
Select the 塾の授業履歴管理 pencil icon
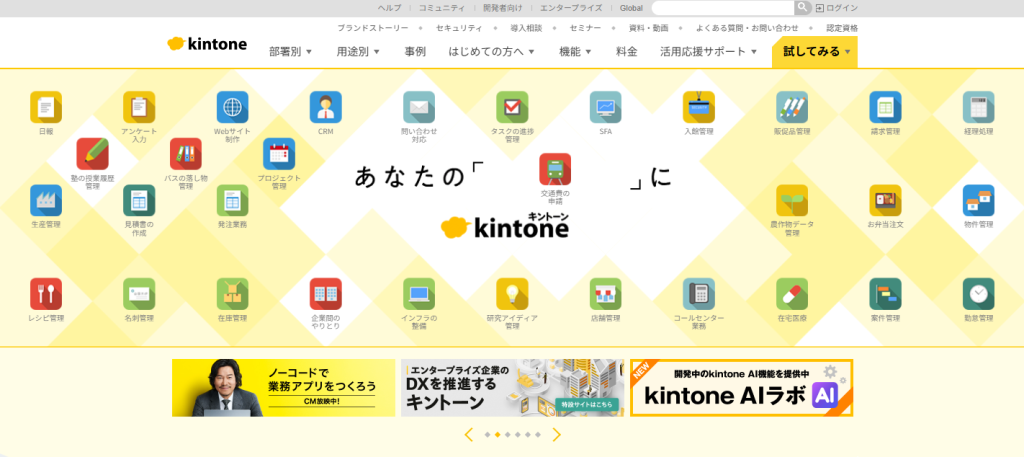93,154
